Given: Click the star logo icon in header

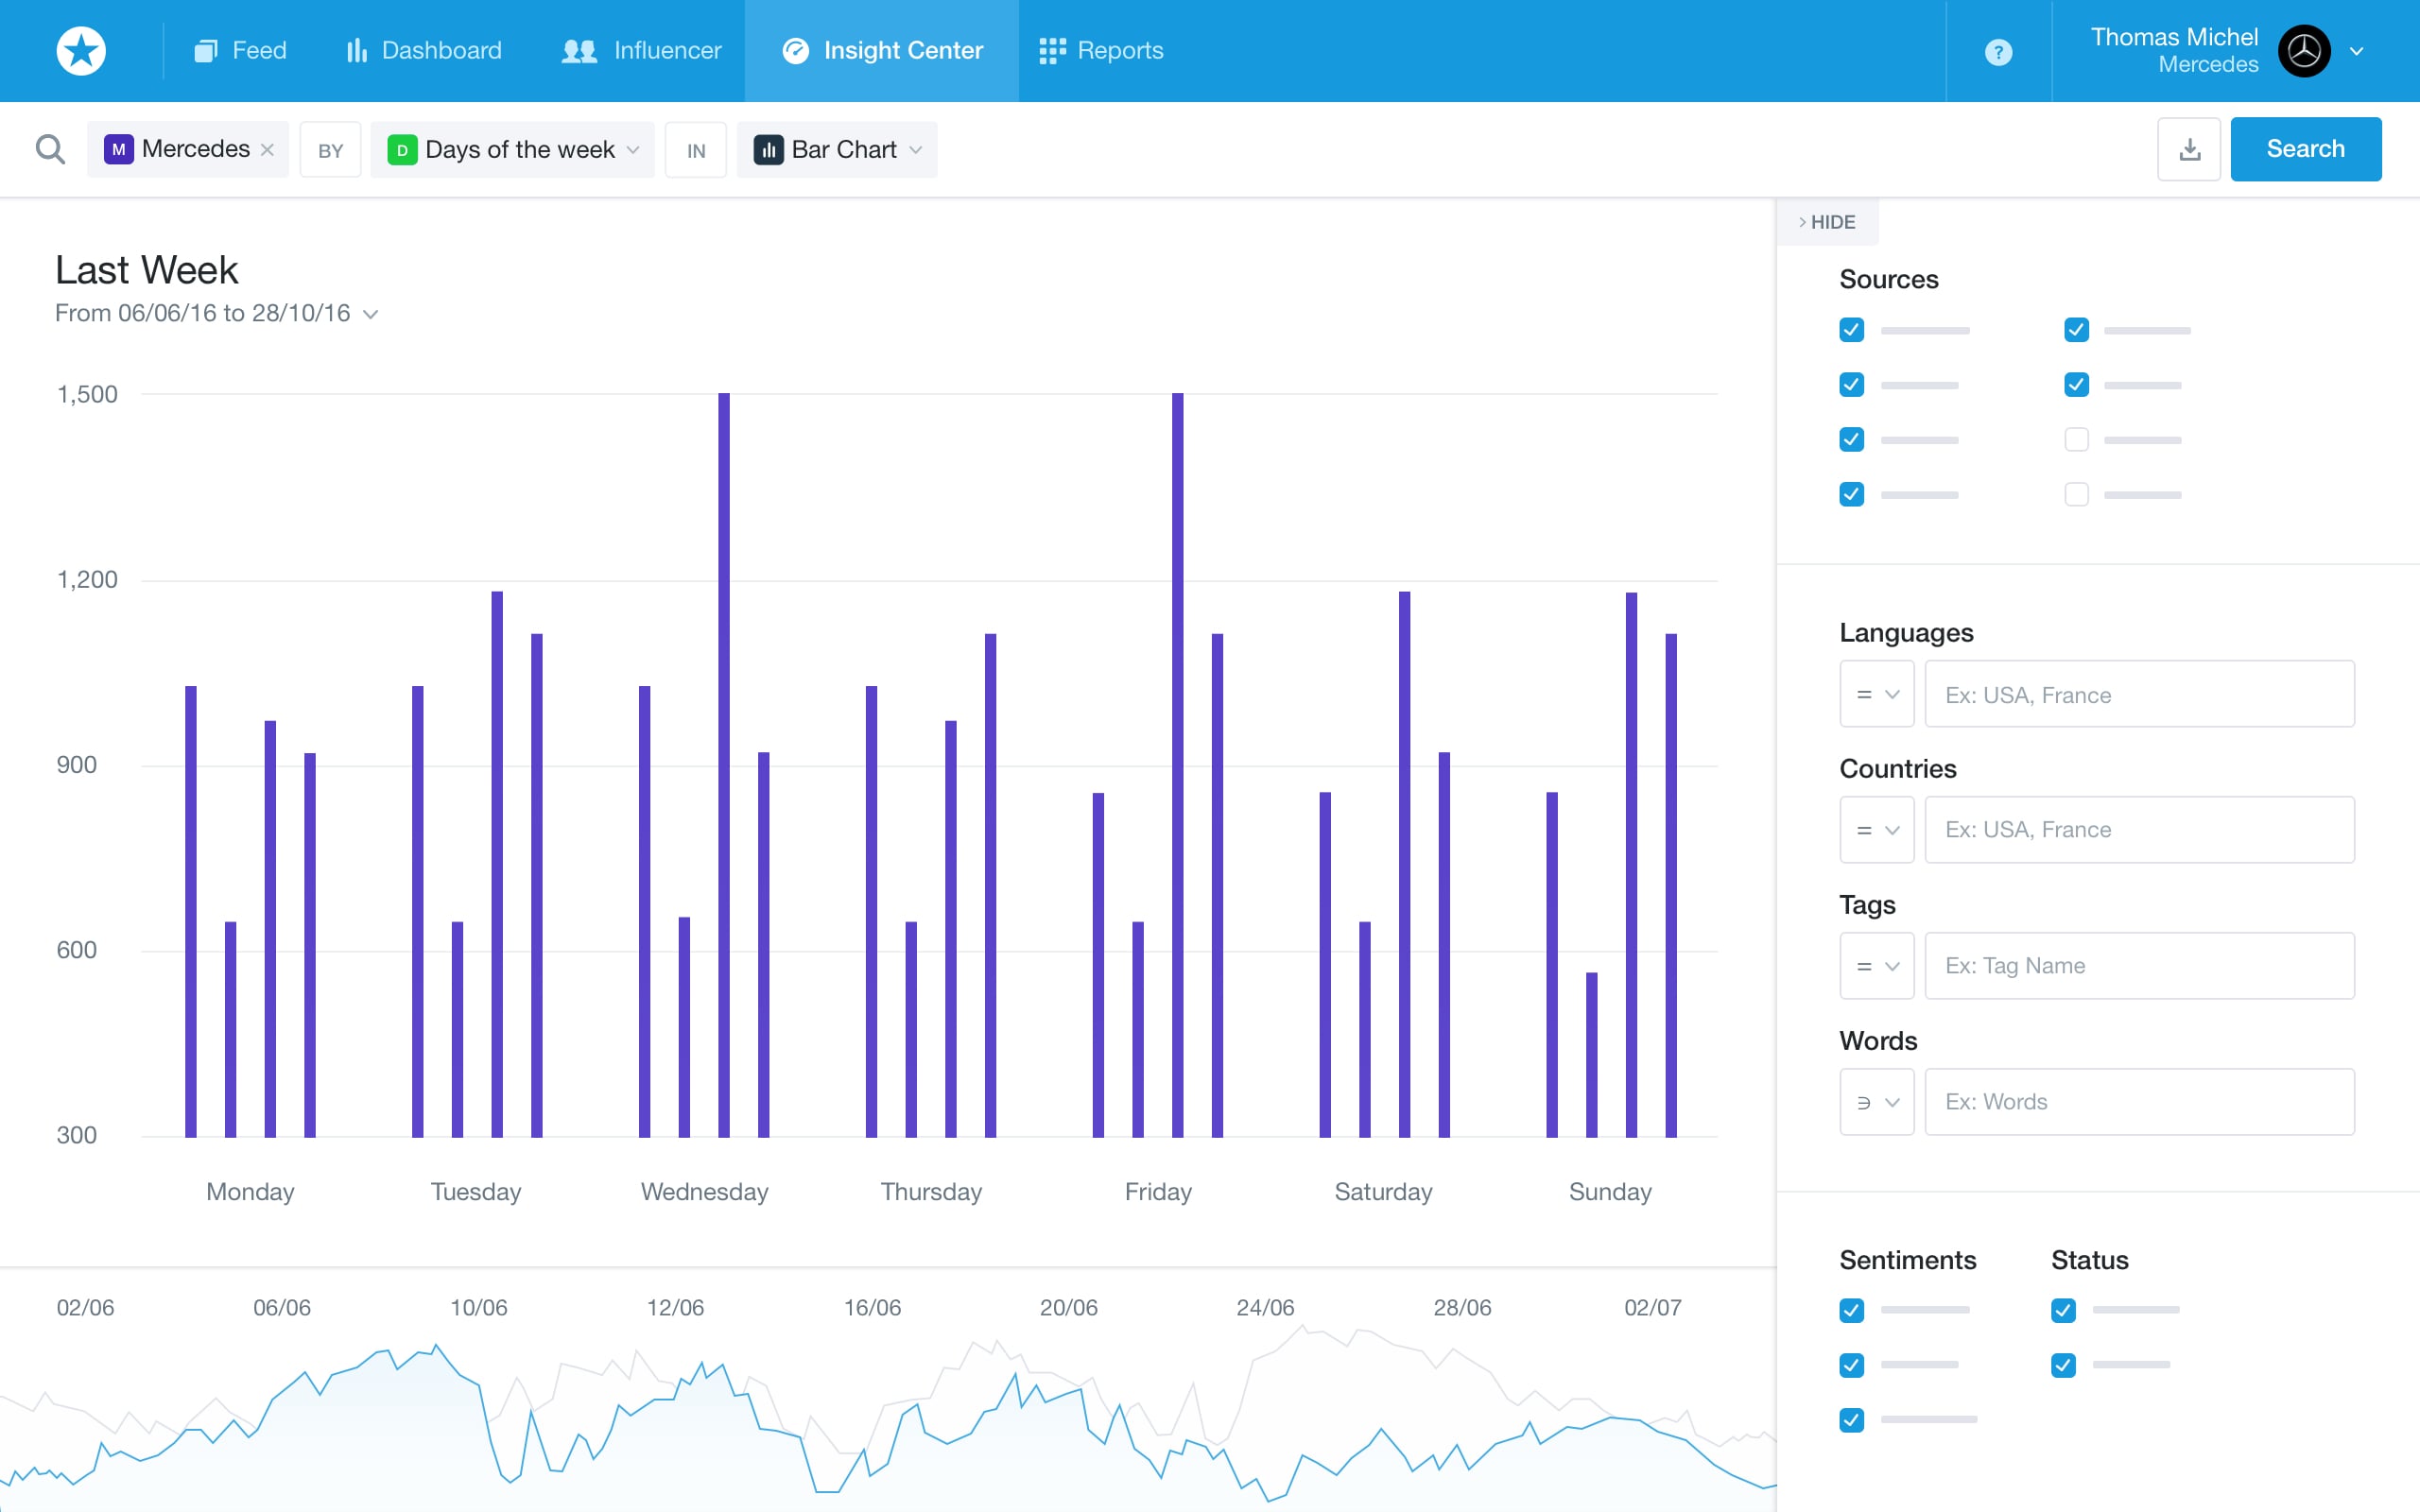Looking at the screenshot, I should [x=81, y=51].
